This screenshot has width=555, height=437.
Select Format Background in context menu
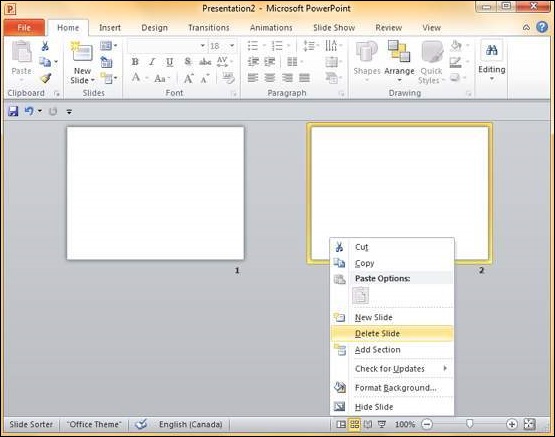[x=392, y=388]
